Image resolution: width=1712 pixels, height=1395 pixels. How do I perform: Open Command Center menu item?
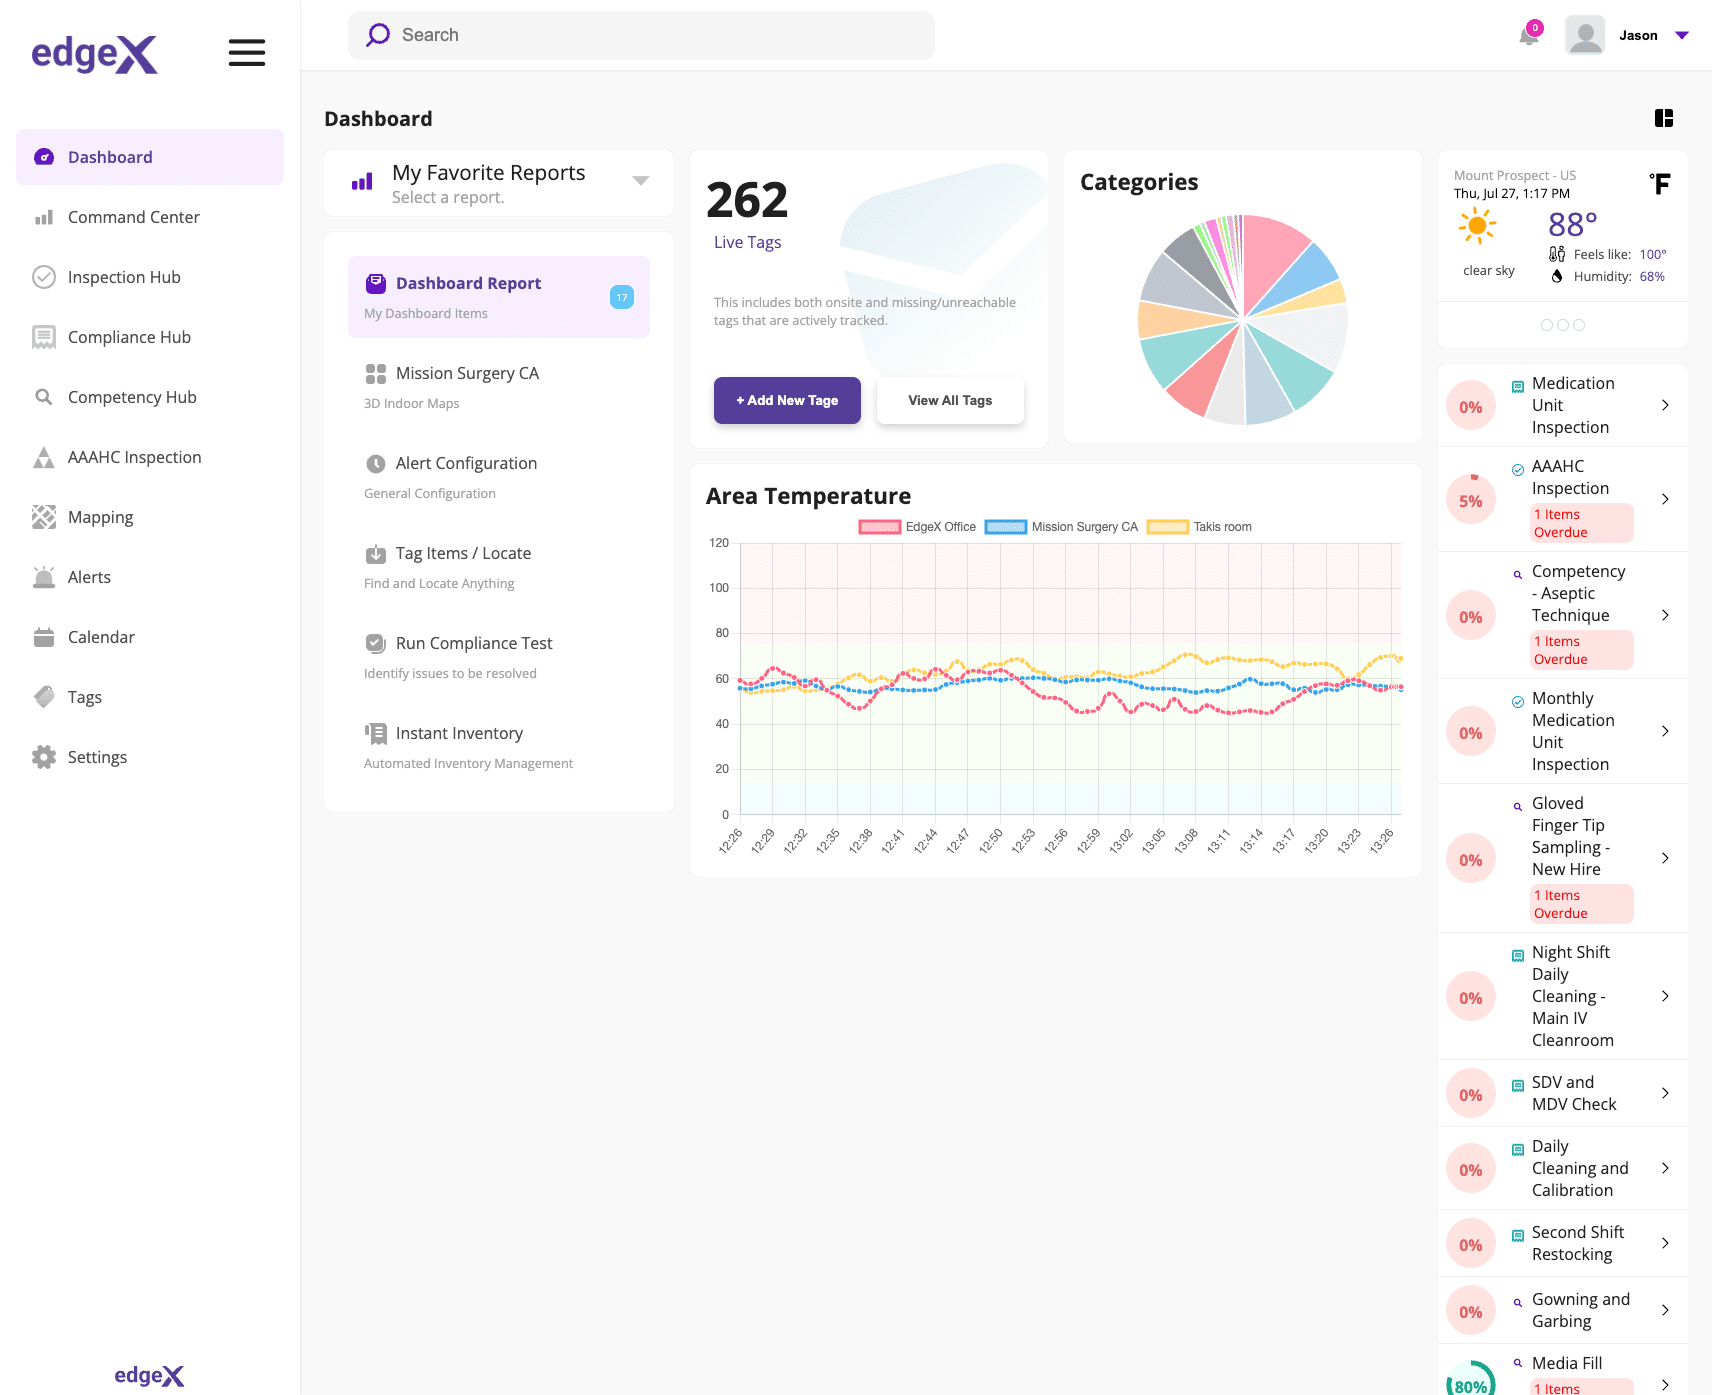133,217
